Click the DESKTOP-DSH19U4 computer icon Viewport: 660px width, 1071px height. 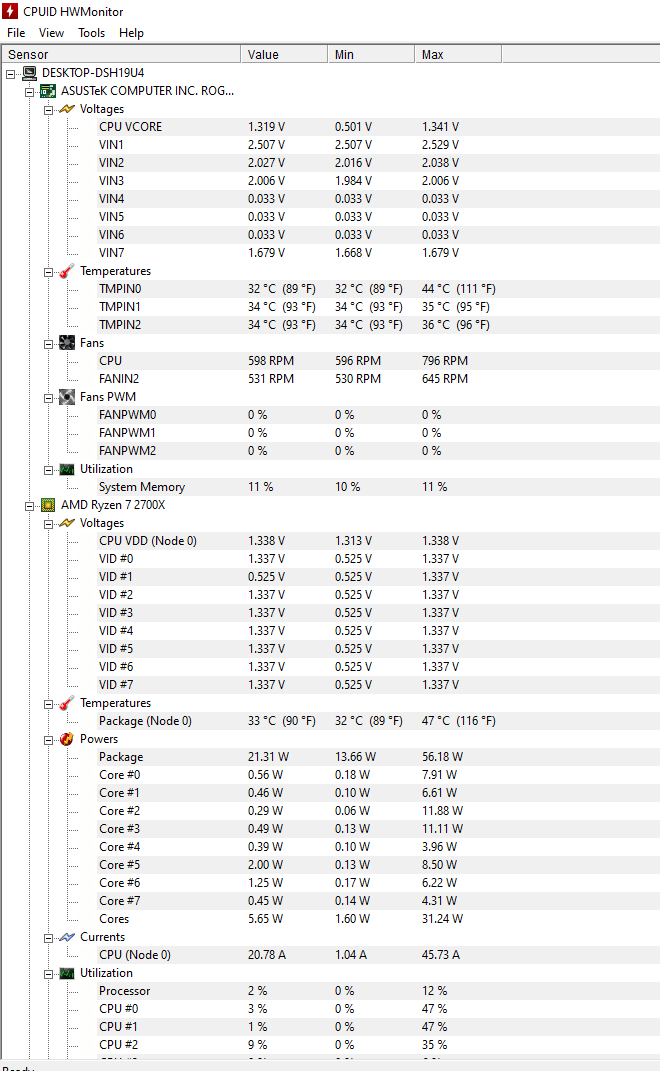pos(29,73)
